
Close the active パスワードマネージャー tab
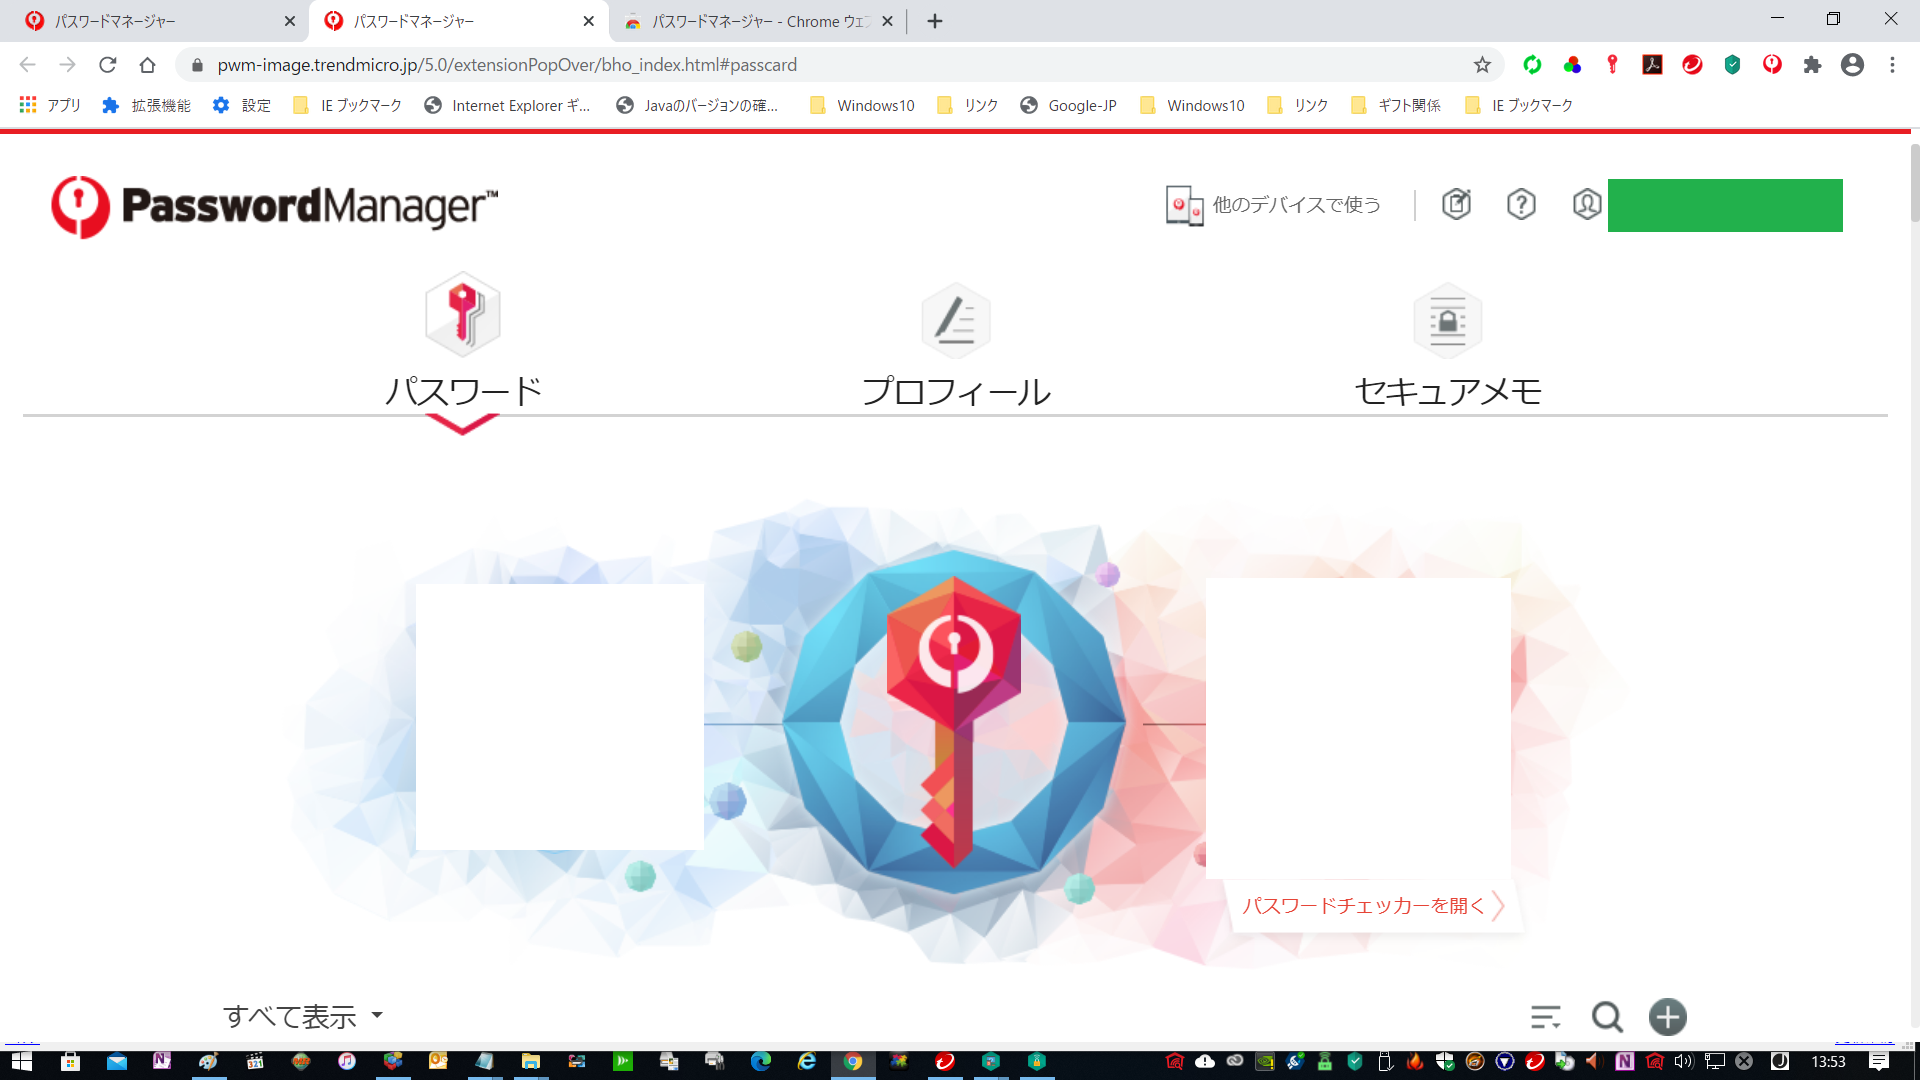click(588, 21)
